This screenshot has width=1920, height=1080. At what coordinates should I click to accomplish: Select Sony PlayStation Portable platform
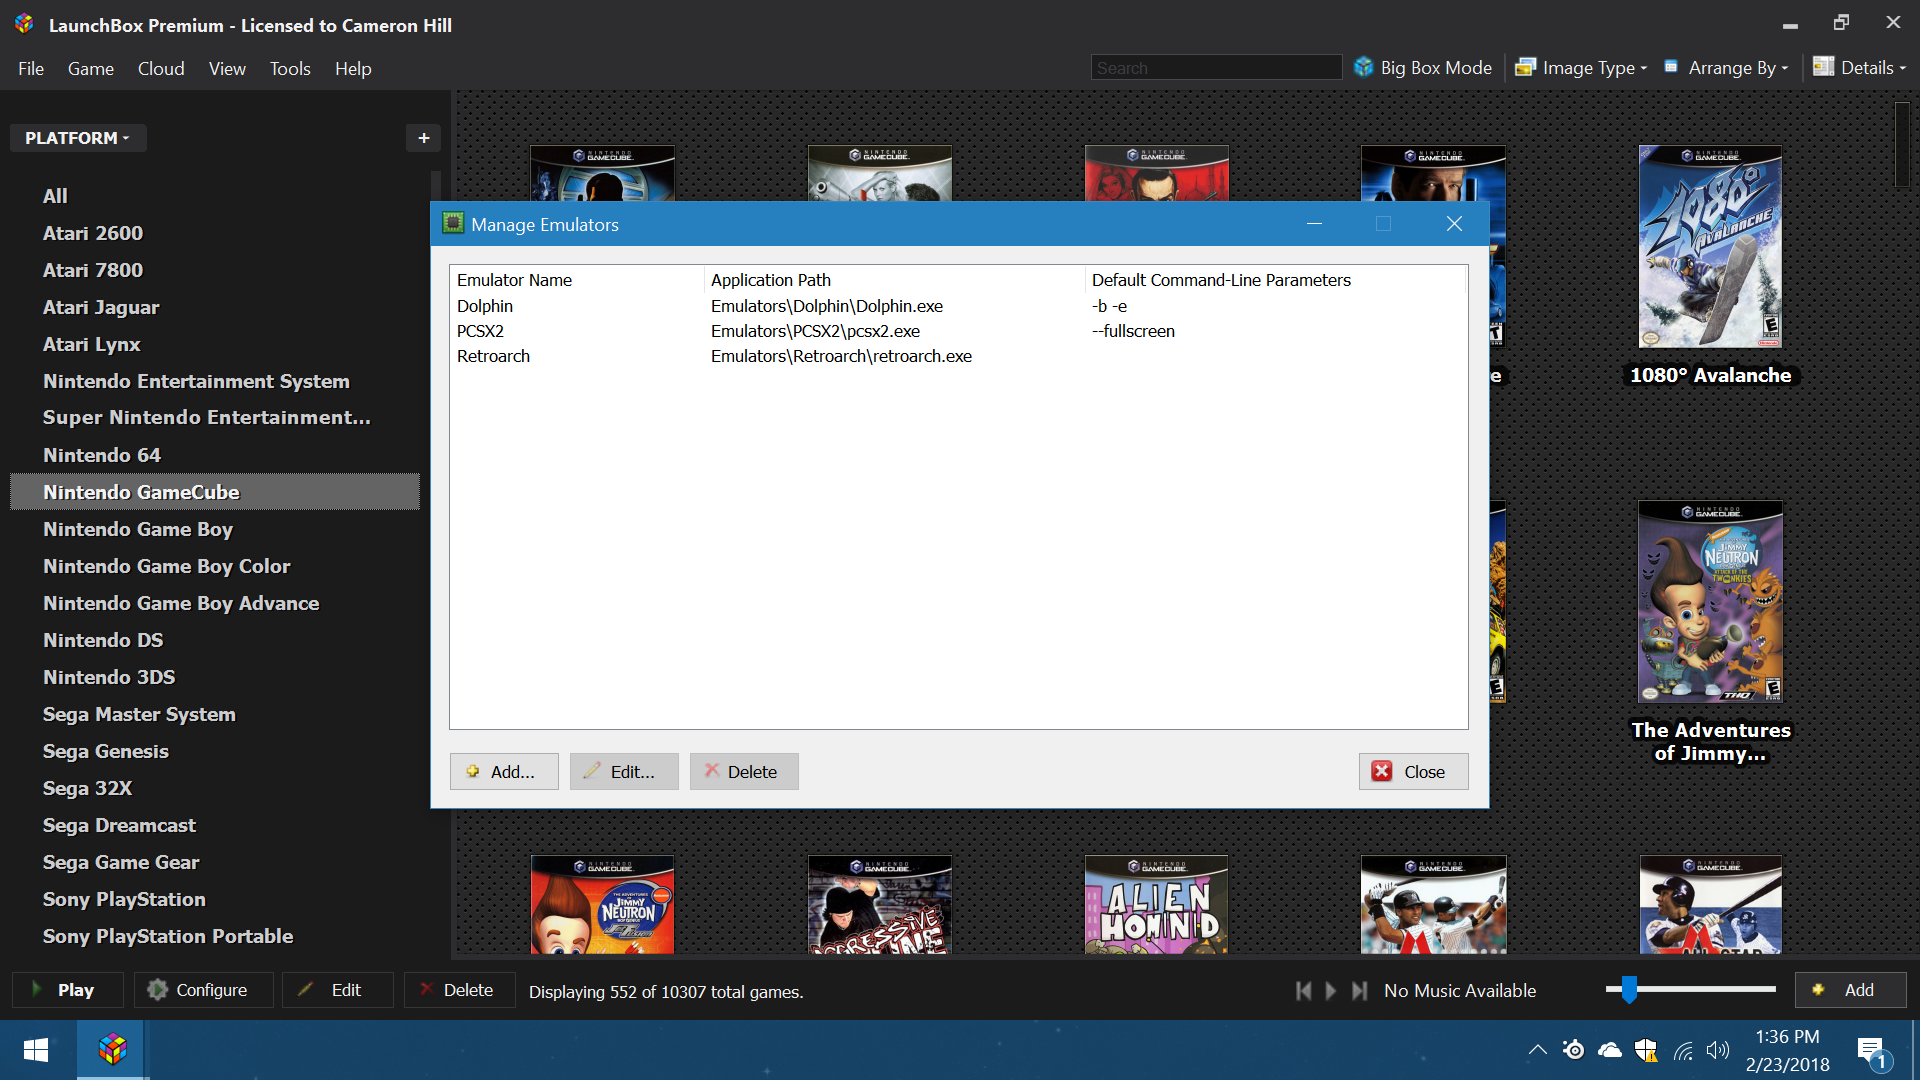point(215,936)
